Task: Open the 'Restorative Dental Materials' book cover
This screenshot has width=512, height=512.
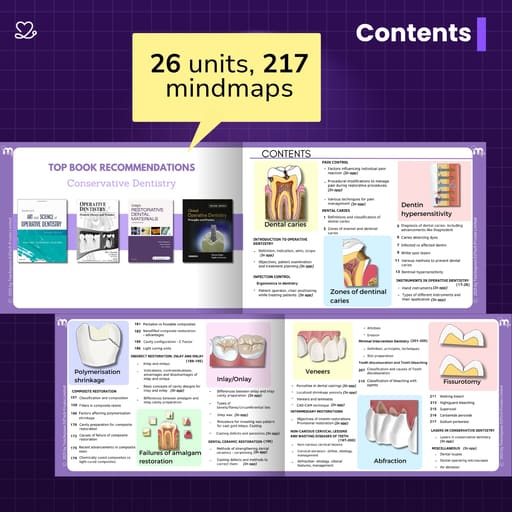Action: 151,231
